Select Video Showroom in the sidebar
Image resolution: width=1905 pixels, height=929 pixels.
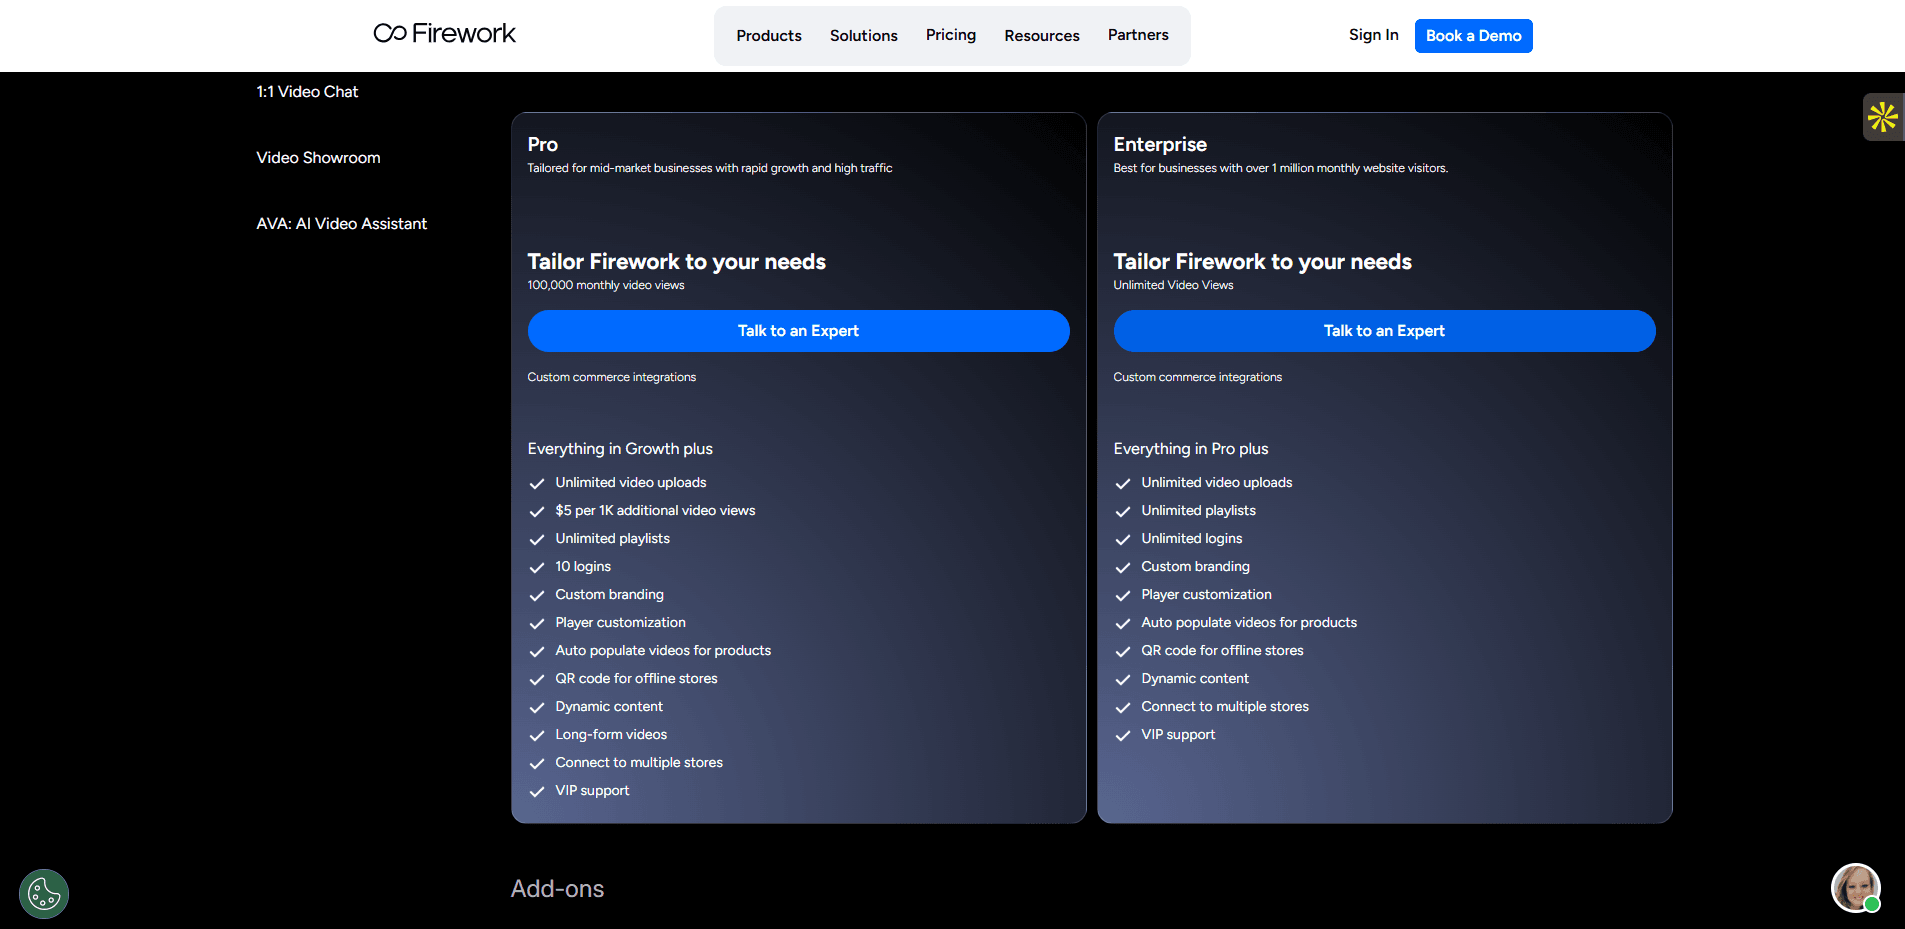click(318, 158)
